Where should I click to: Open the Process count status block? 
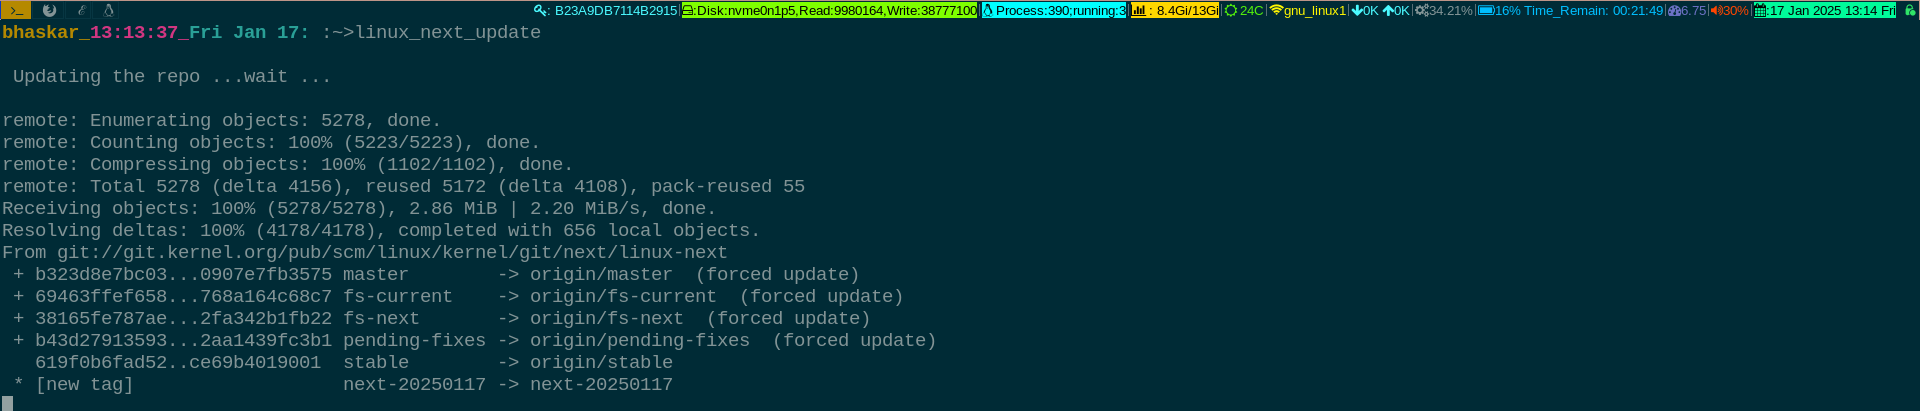[1054, 10]
